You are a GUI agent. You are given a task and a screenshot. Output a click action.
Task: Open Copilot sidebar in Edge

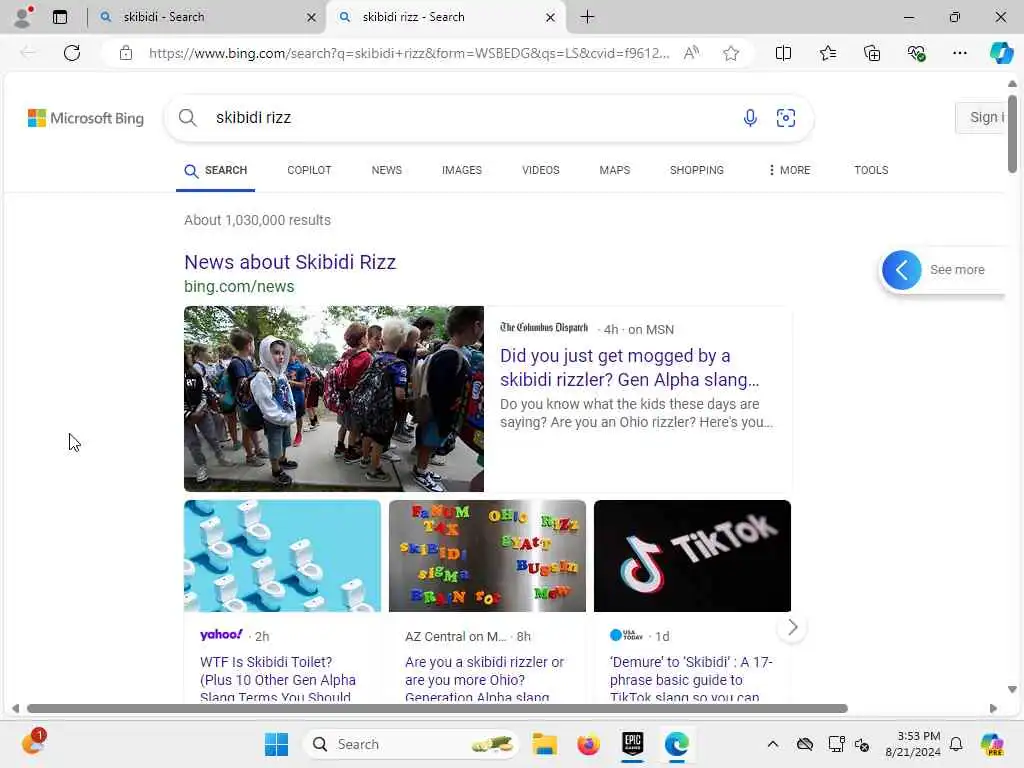tap(1001, 53)
